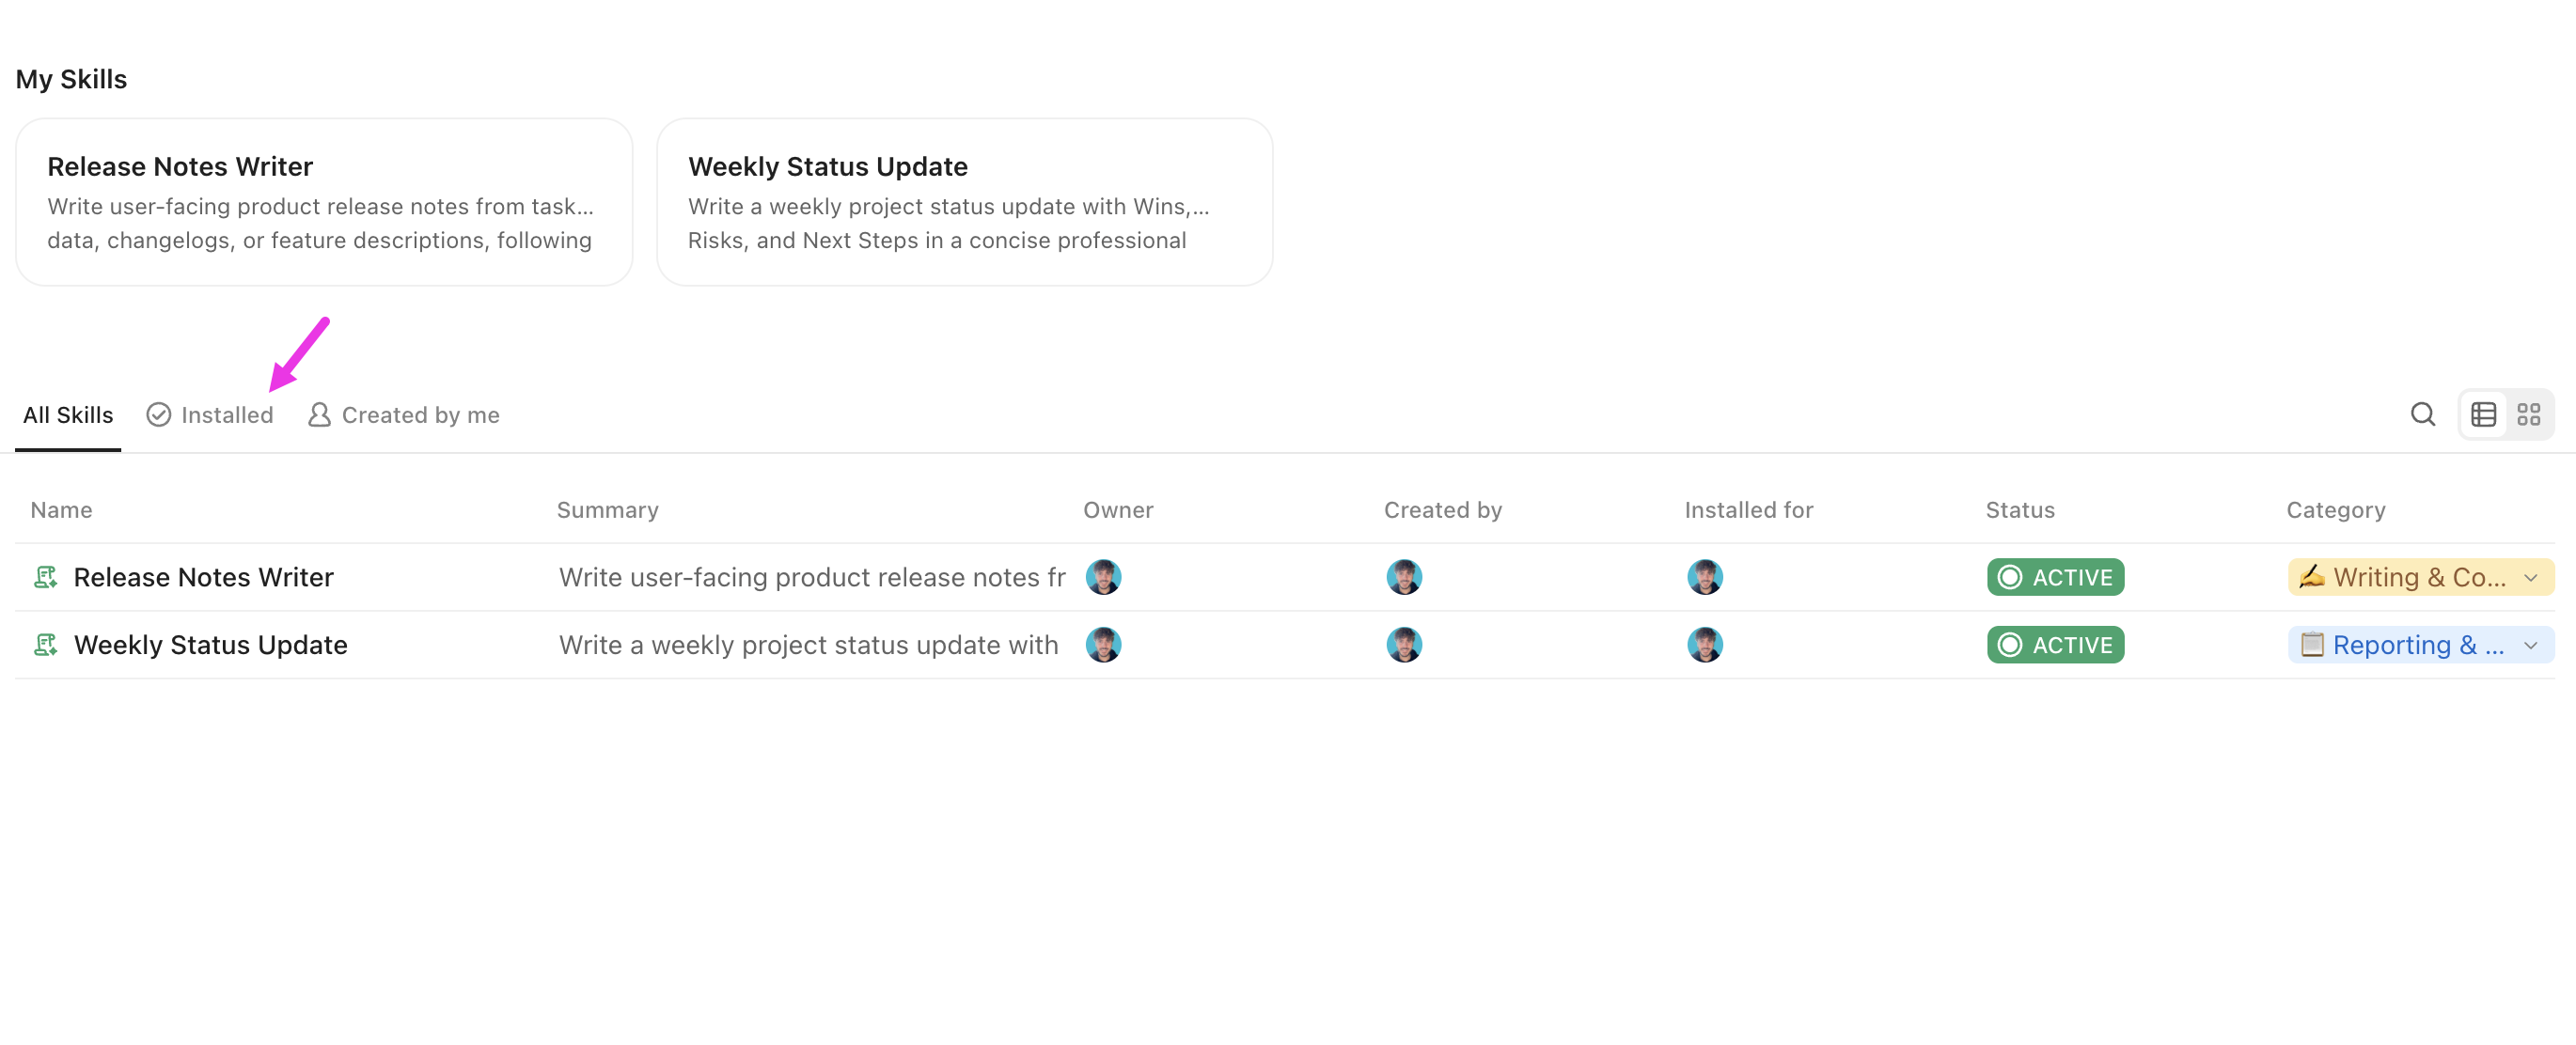Viewport: 2576px width, 1045px height.
Task: Open Weekly Status Update card in My Skills
Action: [964, 202]
